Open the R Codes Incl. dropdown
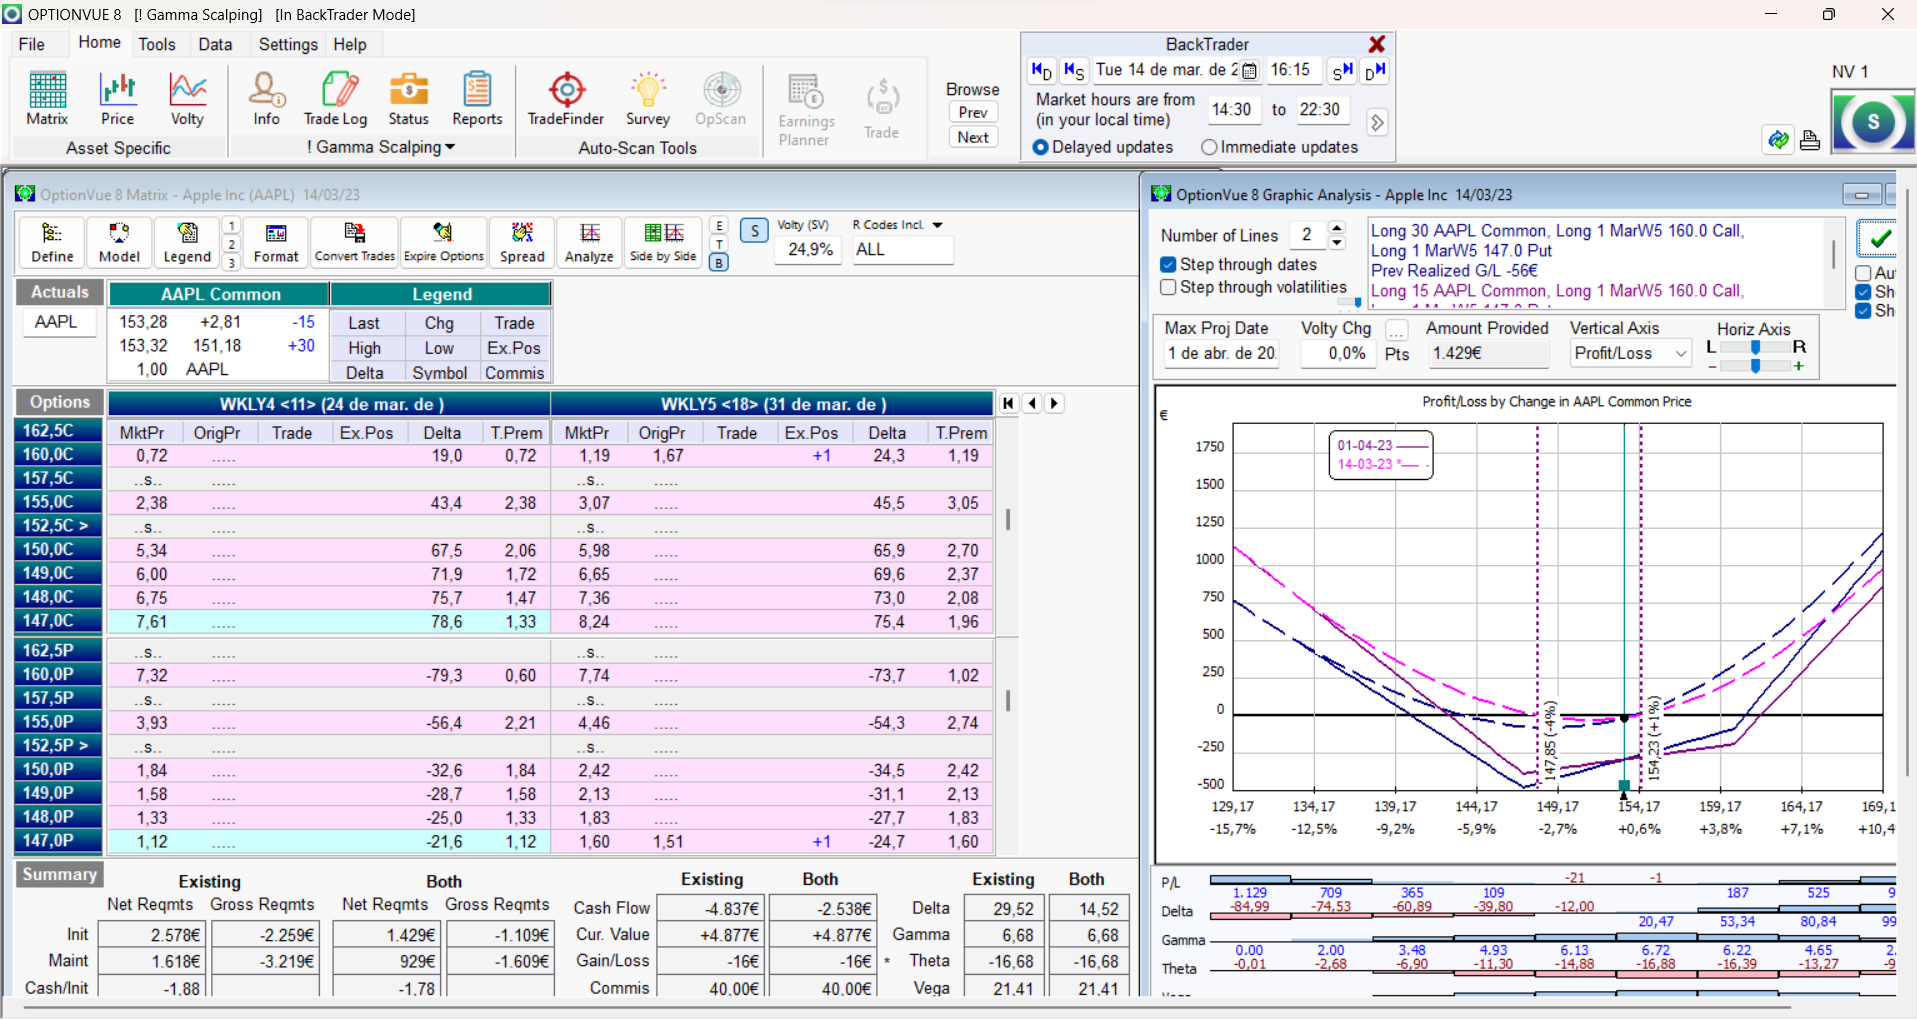1917x1020 pixels. pos(937,225)
